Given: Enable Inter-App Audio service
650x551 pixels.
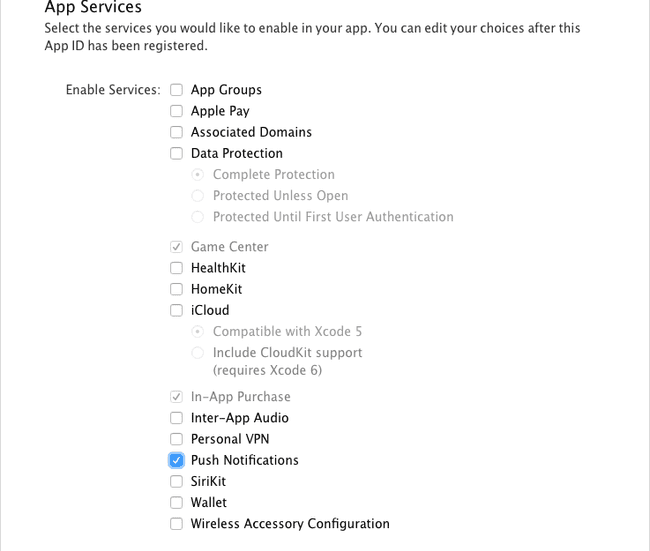Looking at the screenshot, I should (176, 418).
